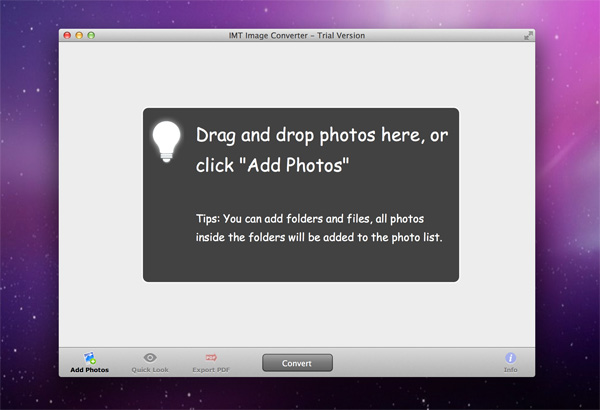Start conversion with the Convert button
The height and width of the screenshot is (410, 600).
coord(297,363)
